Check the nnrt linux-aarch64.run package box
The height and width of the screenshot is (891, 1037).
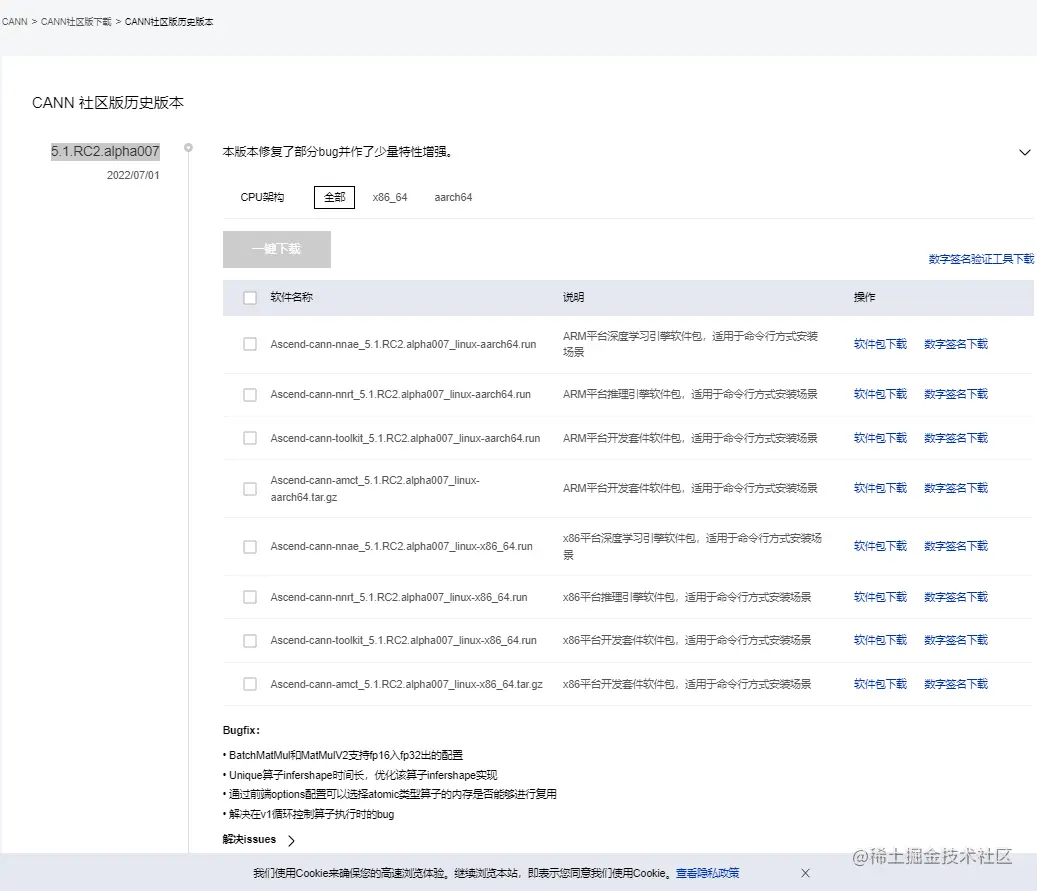coord(250,395)
